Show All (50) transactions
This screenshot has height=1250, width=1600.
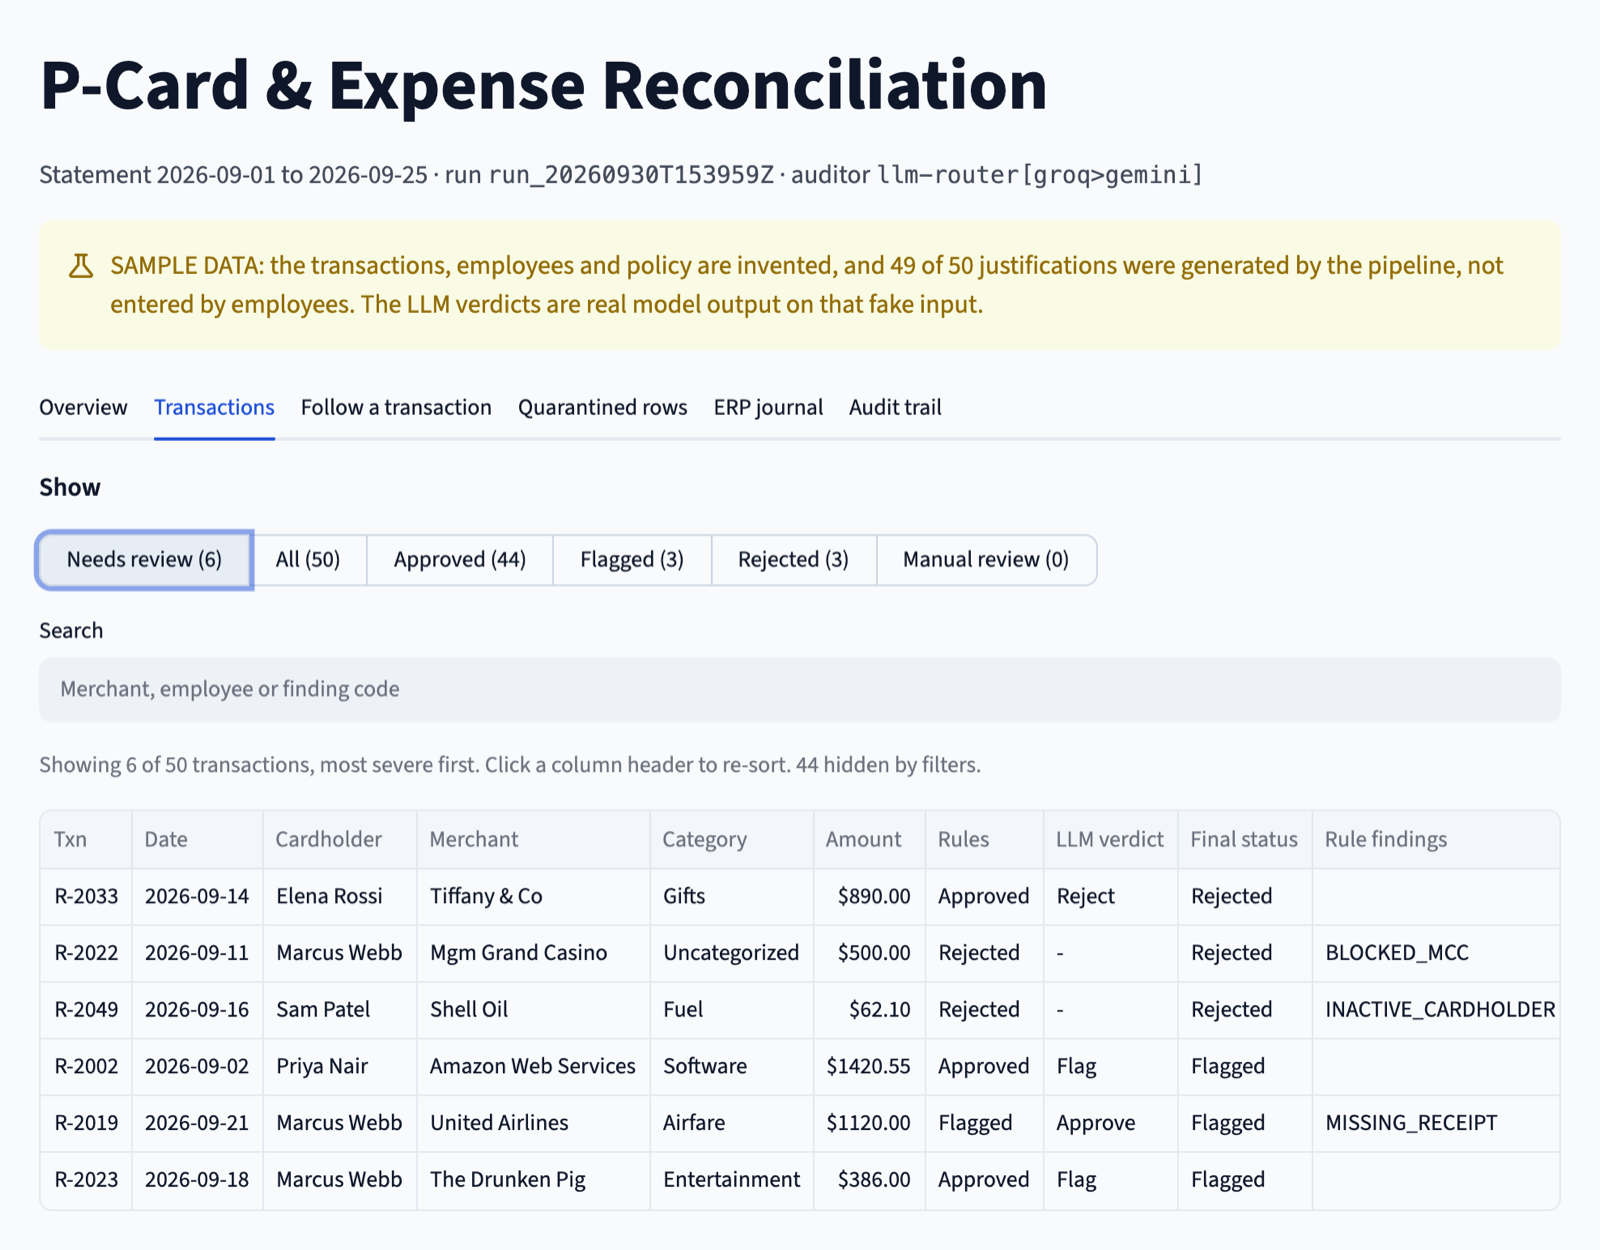tap(308, 559)
